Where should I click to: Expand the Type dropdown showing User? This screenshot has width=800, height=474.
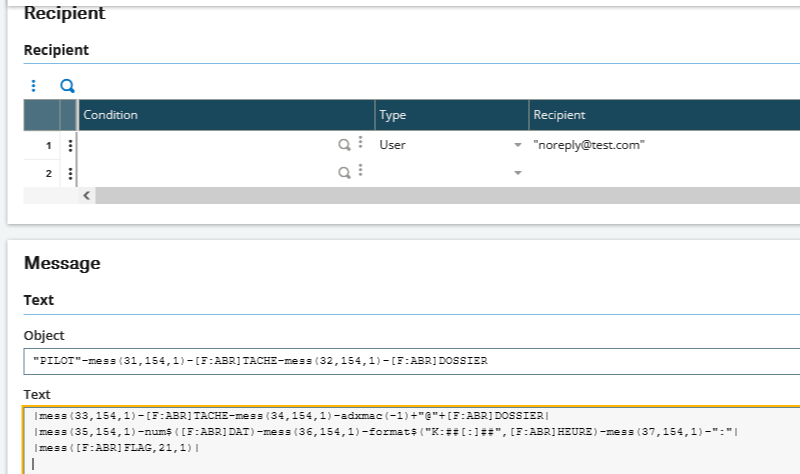point(517,146)
